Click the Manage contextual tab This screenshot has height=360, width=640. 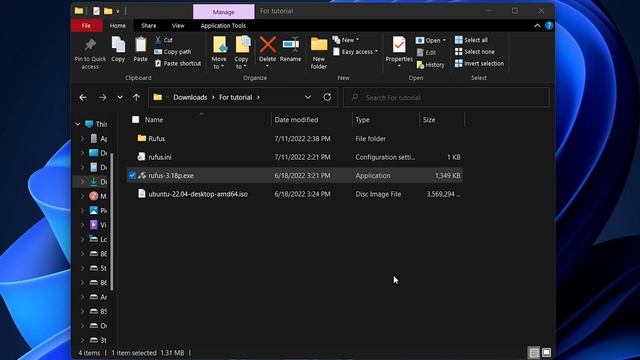(x=224, y=12)
